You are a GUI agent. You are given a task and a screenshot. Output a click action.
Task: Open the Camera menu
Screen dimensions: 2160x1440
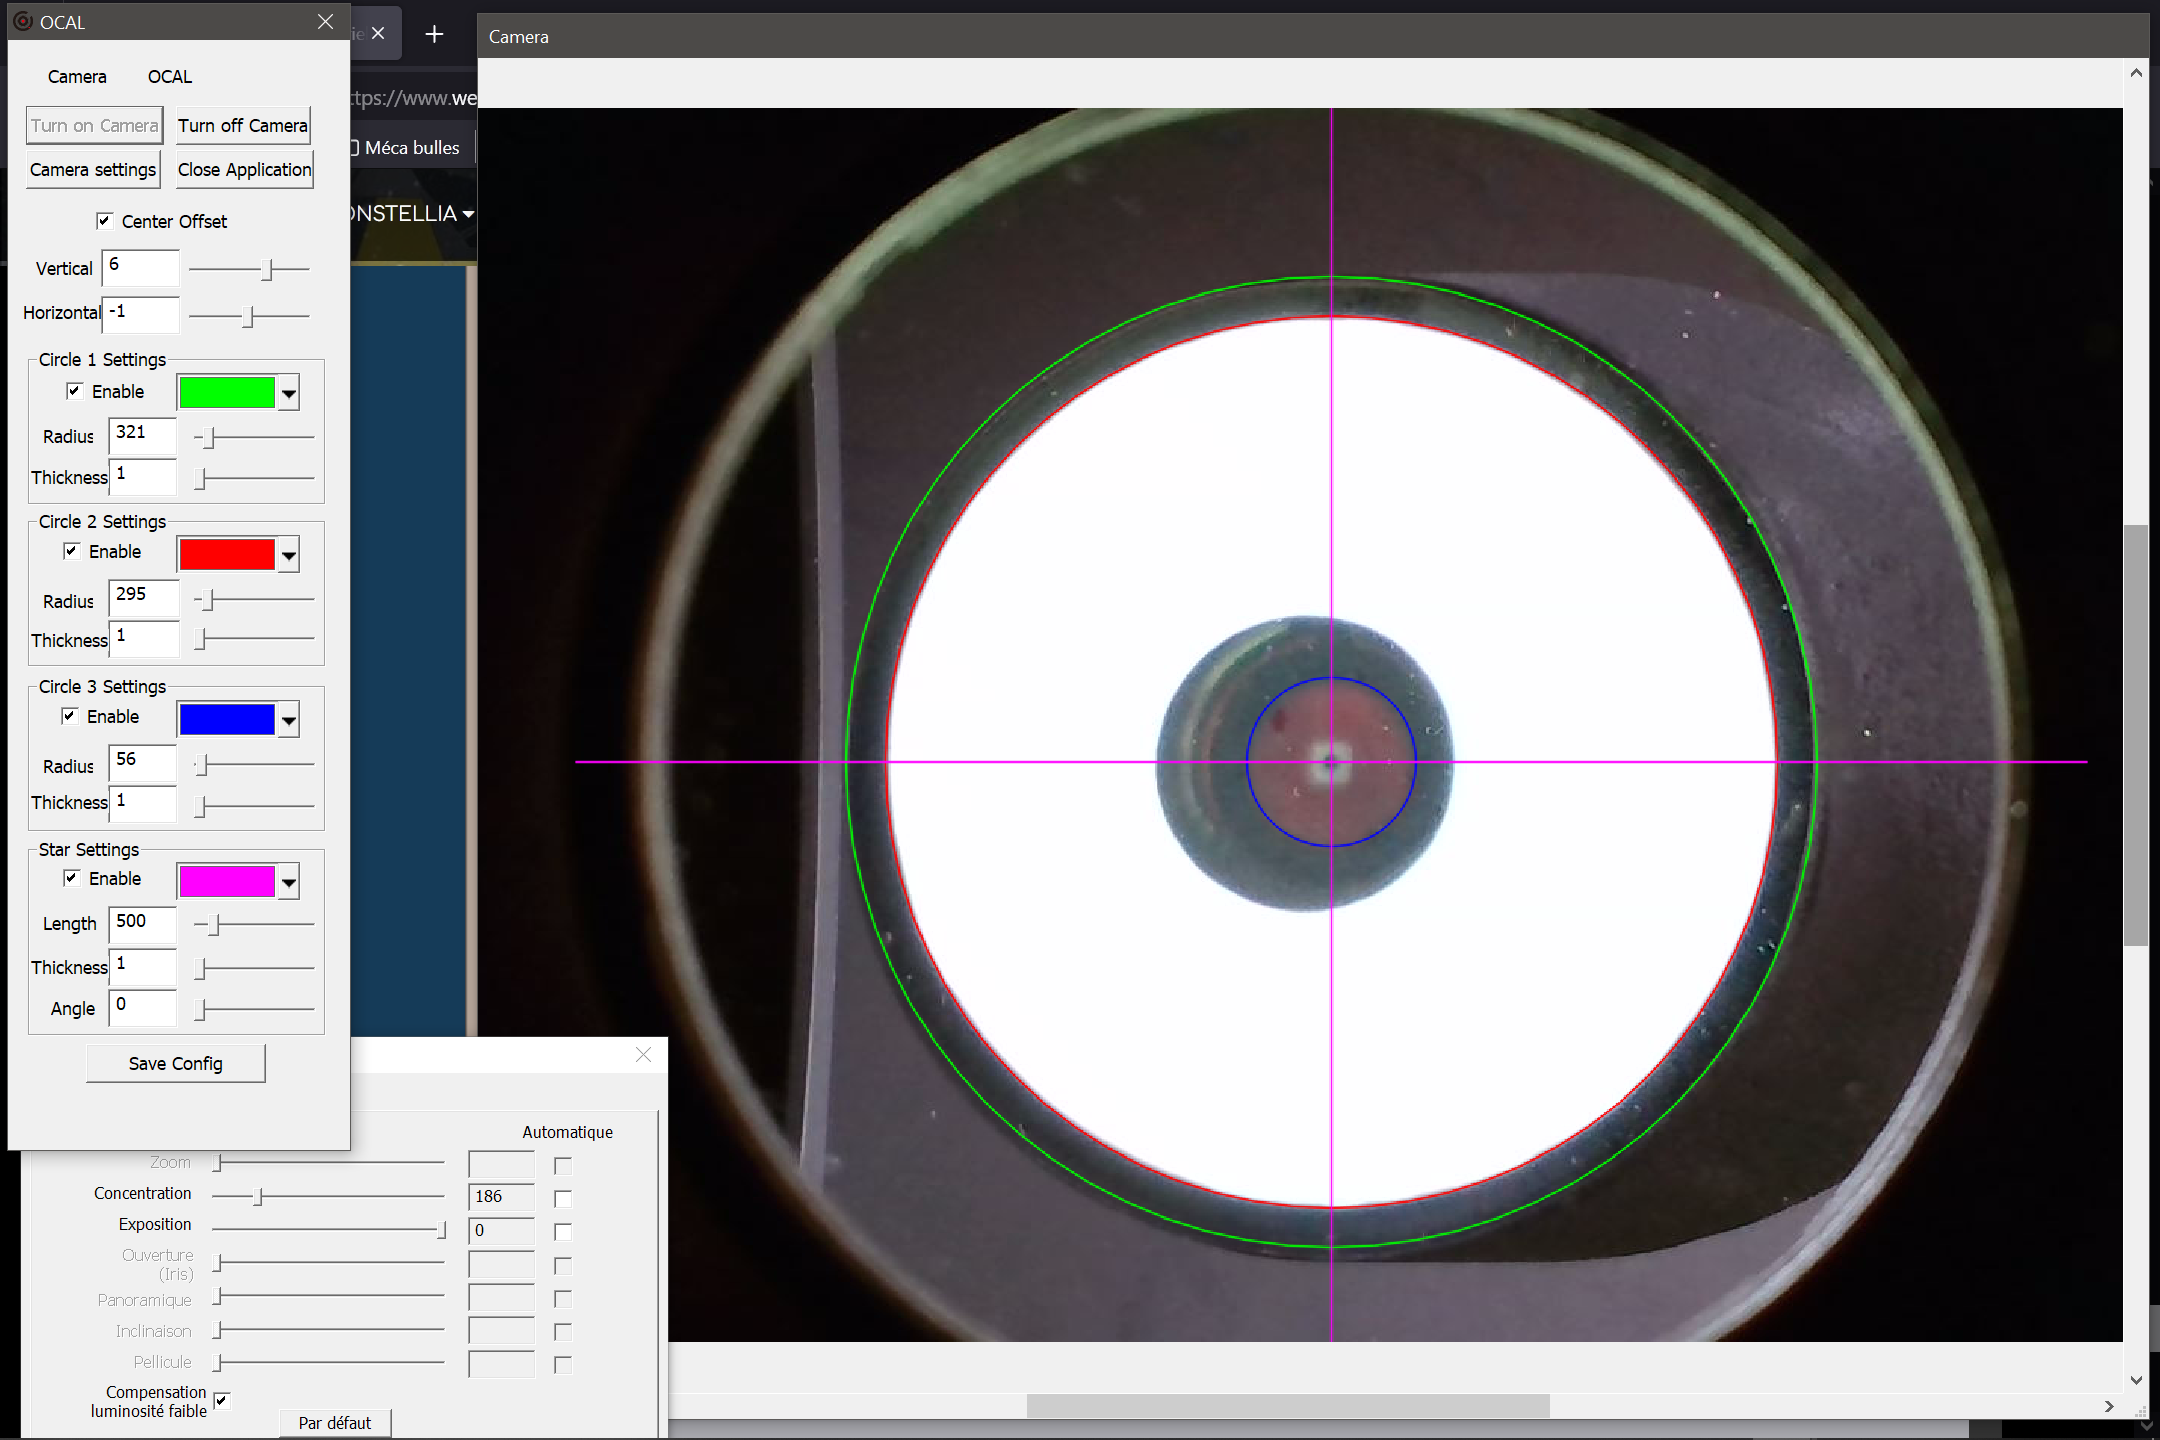[77, 77]
